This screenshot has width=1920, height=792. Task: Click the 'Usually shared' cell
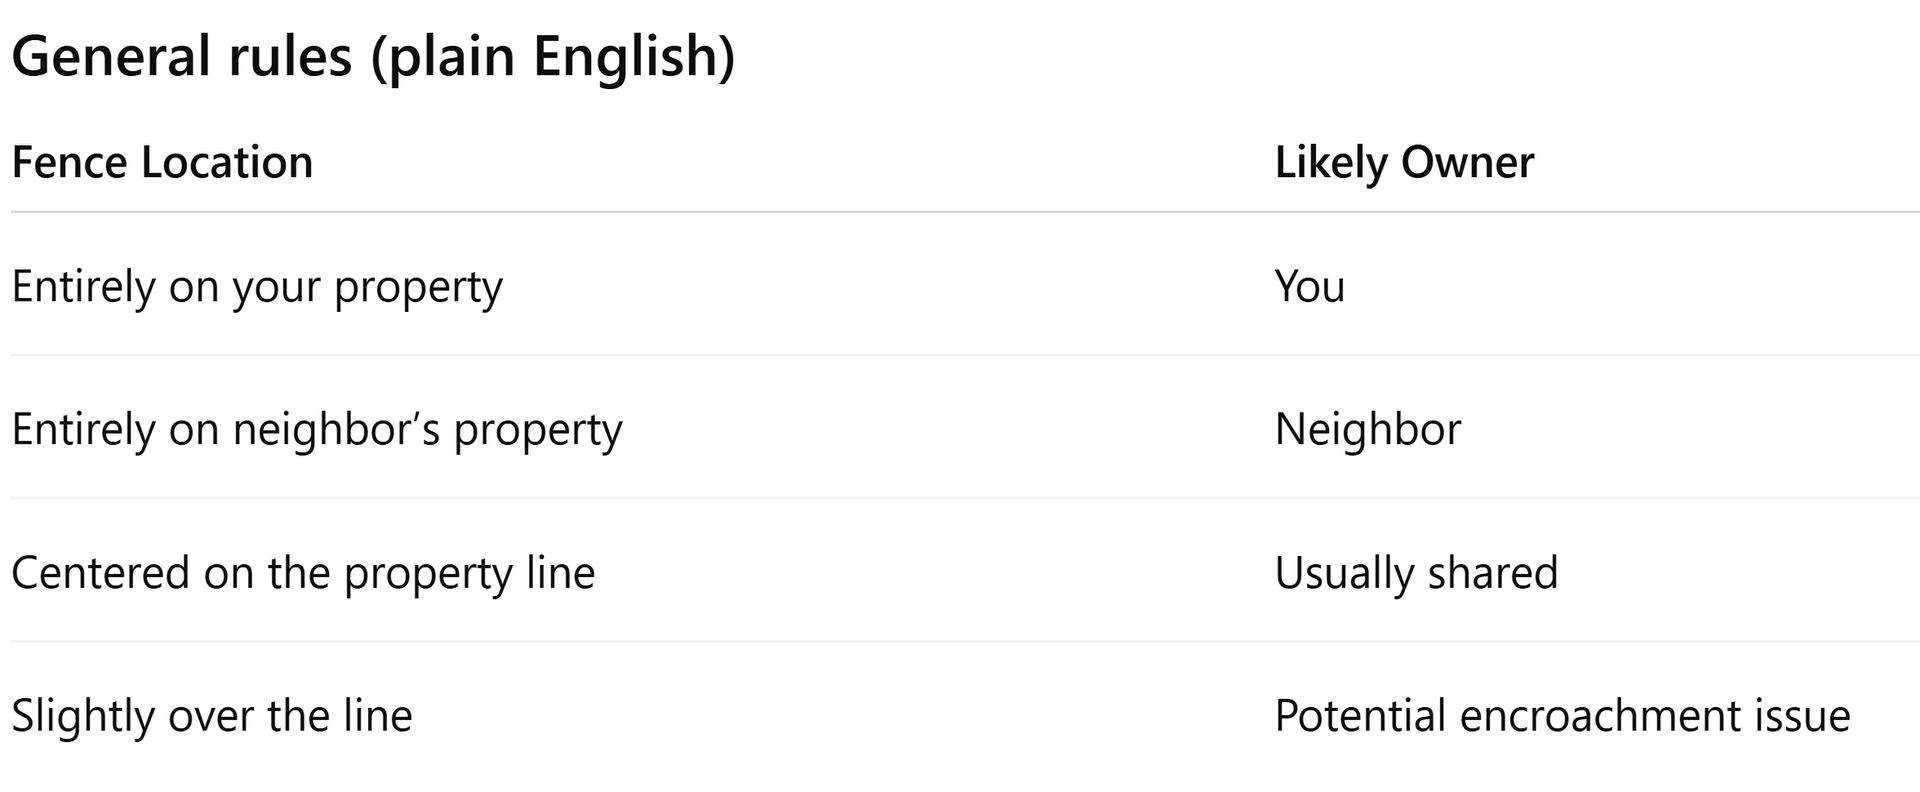coord(1415,574)
